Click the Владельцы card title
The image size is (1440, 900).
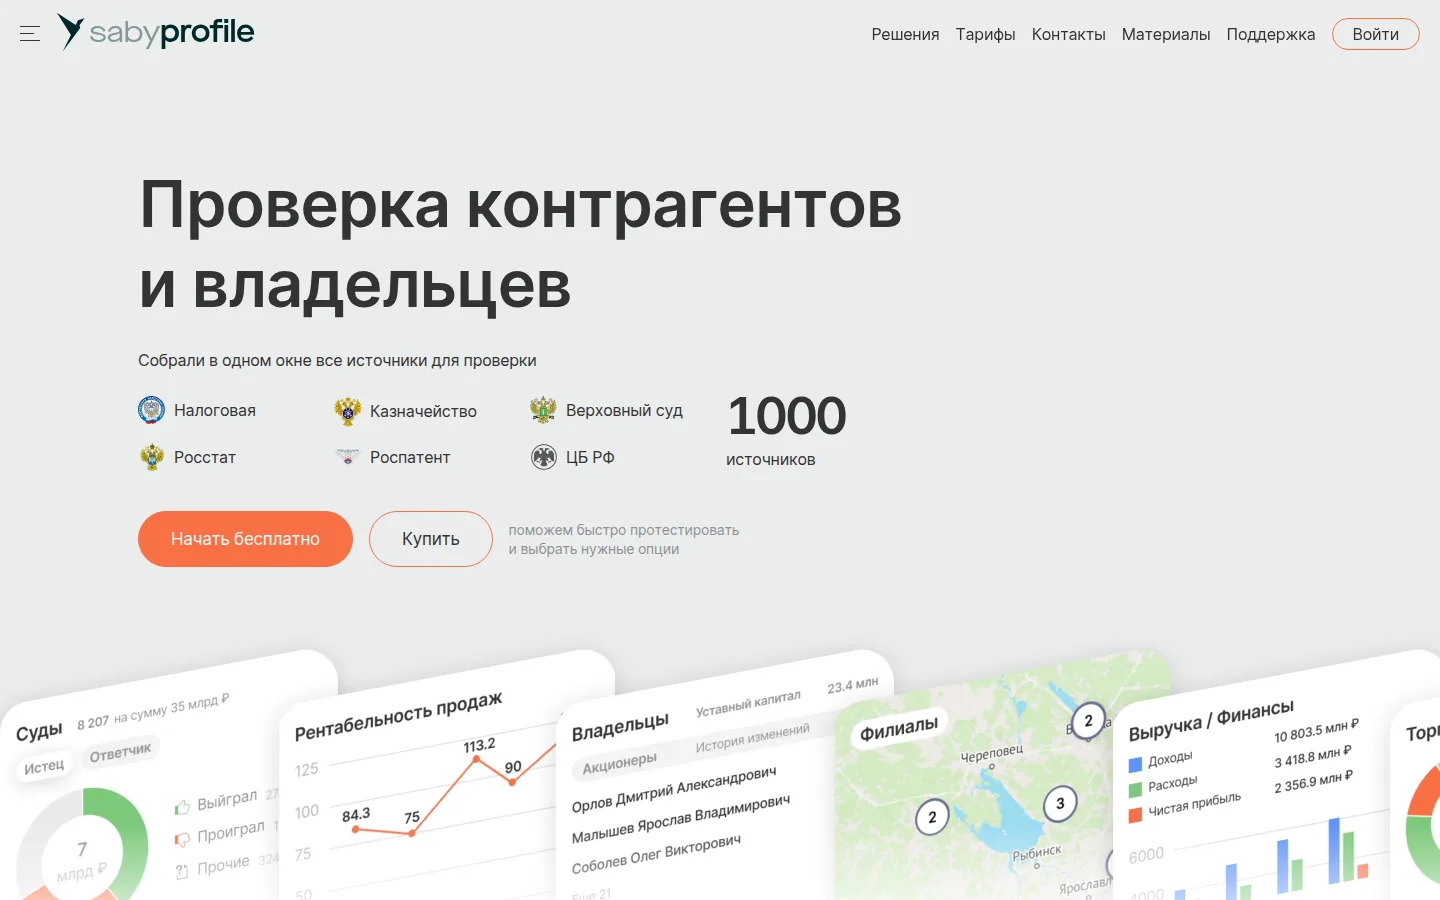620,727
